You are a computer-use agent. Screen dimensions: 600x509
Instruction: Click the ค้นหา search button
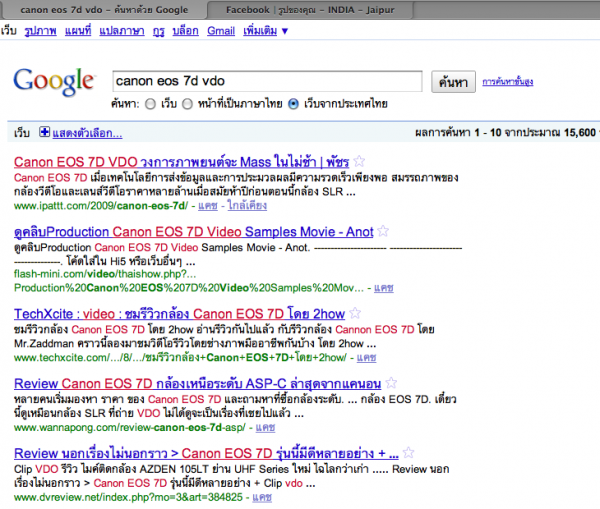click(x=453, y=82)
